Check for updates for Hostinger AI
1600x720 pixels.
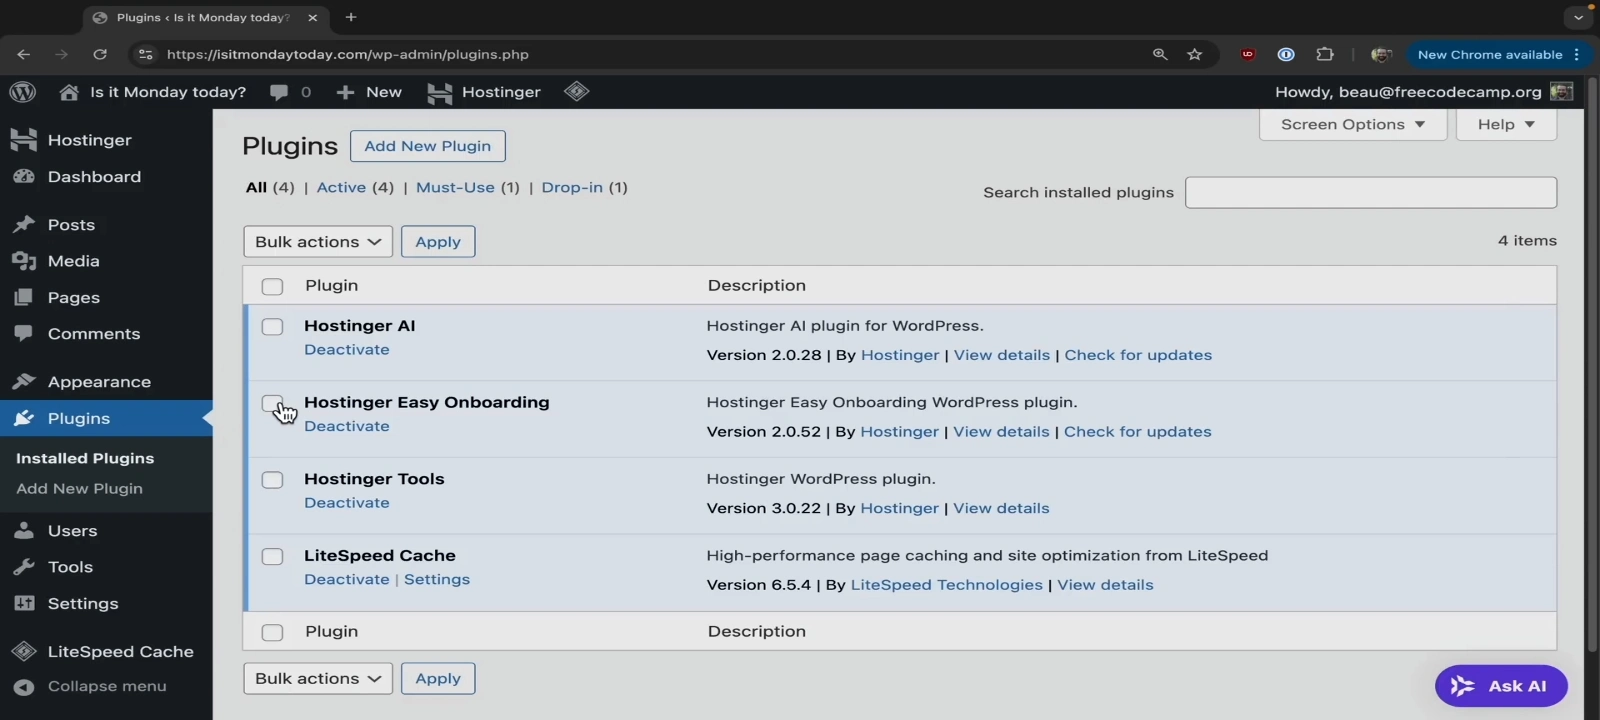(x=1138, y=356)
